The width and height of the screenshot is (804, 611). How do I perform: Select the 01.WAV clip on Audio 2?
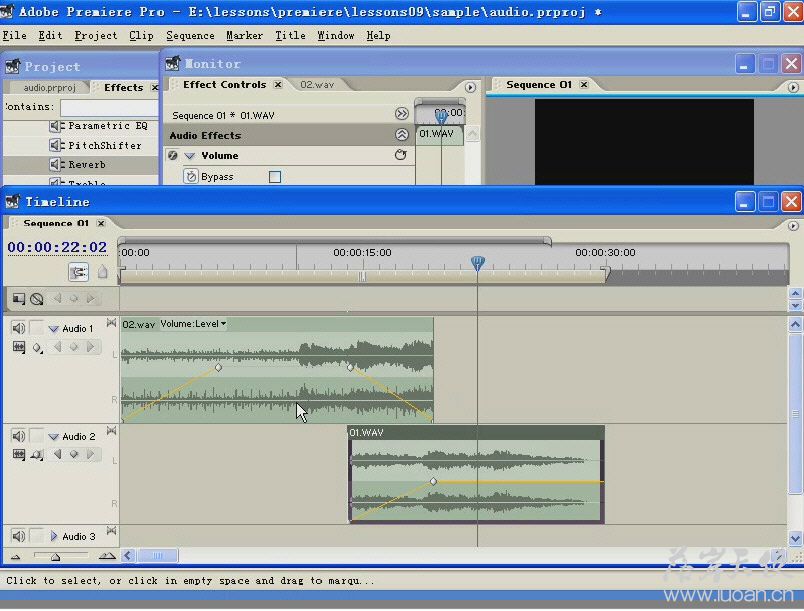[x=476, y=475]
